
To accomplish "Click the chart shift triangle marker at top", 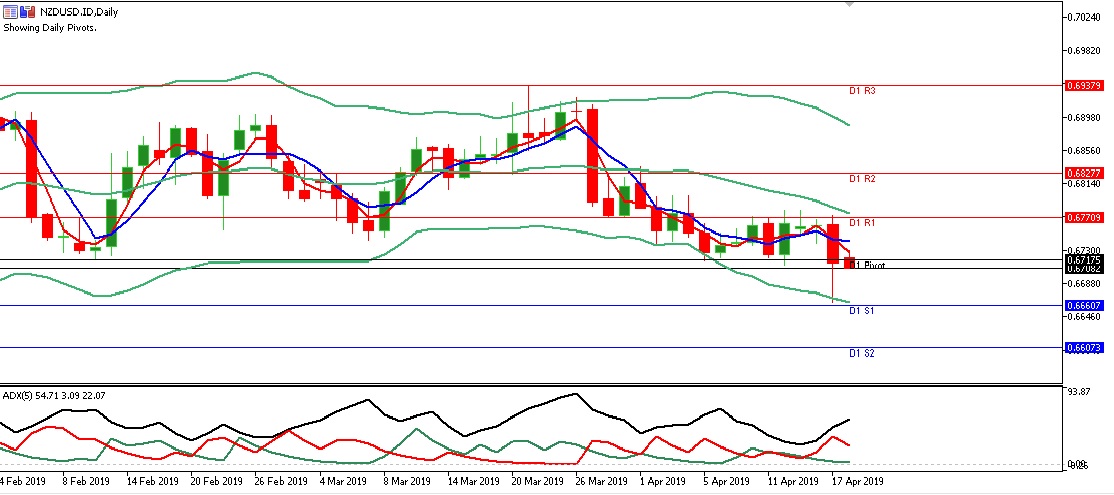I will (x=849, y=4).
